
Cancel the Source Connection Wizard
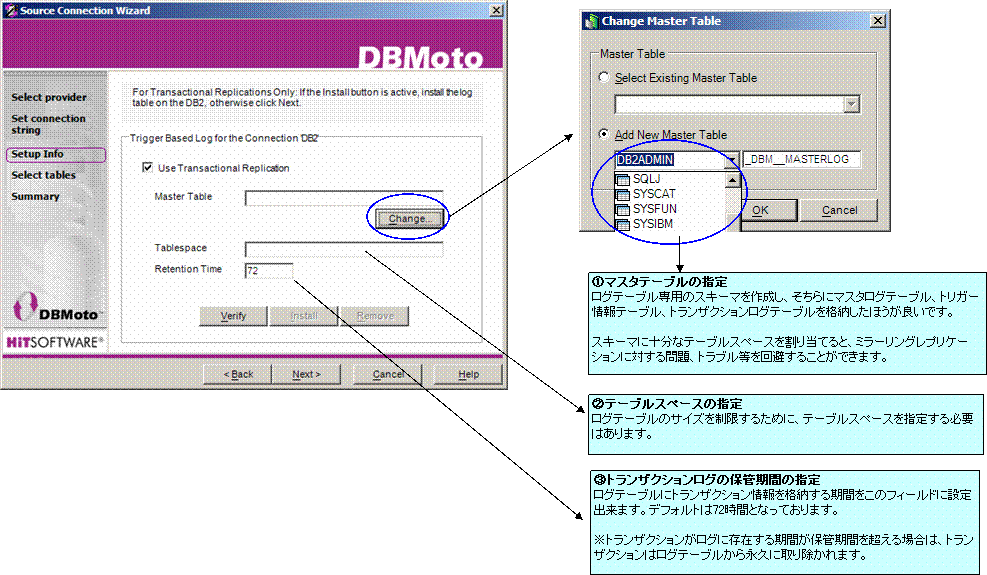coord(387,374)
